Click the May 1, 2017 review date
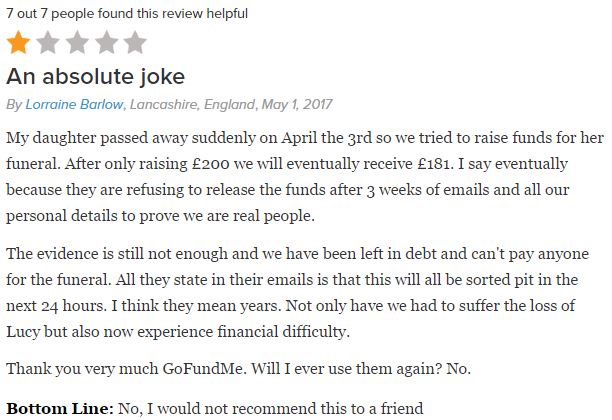This screenshot has height=420, width=612. pyautogui.click(x=297, y=104)
